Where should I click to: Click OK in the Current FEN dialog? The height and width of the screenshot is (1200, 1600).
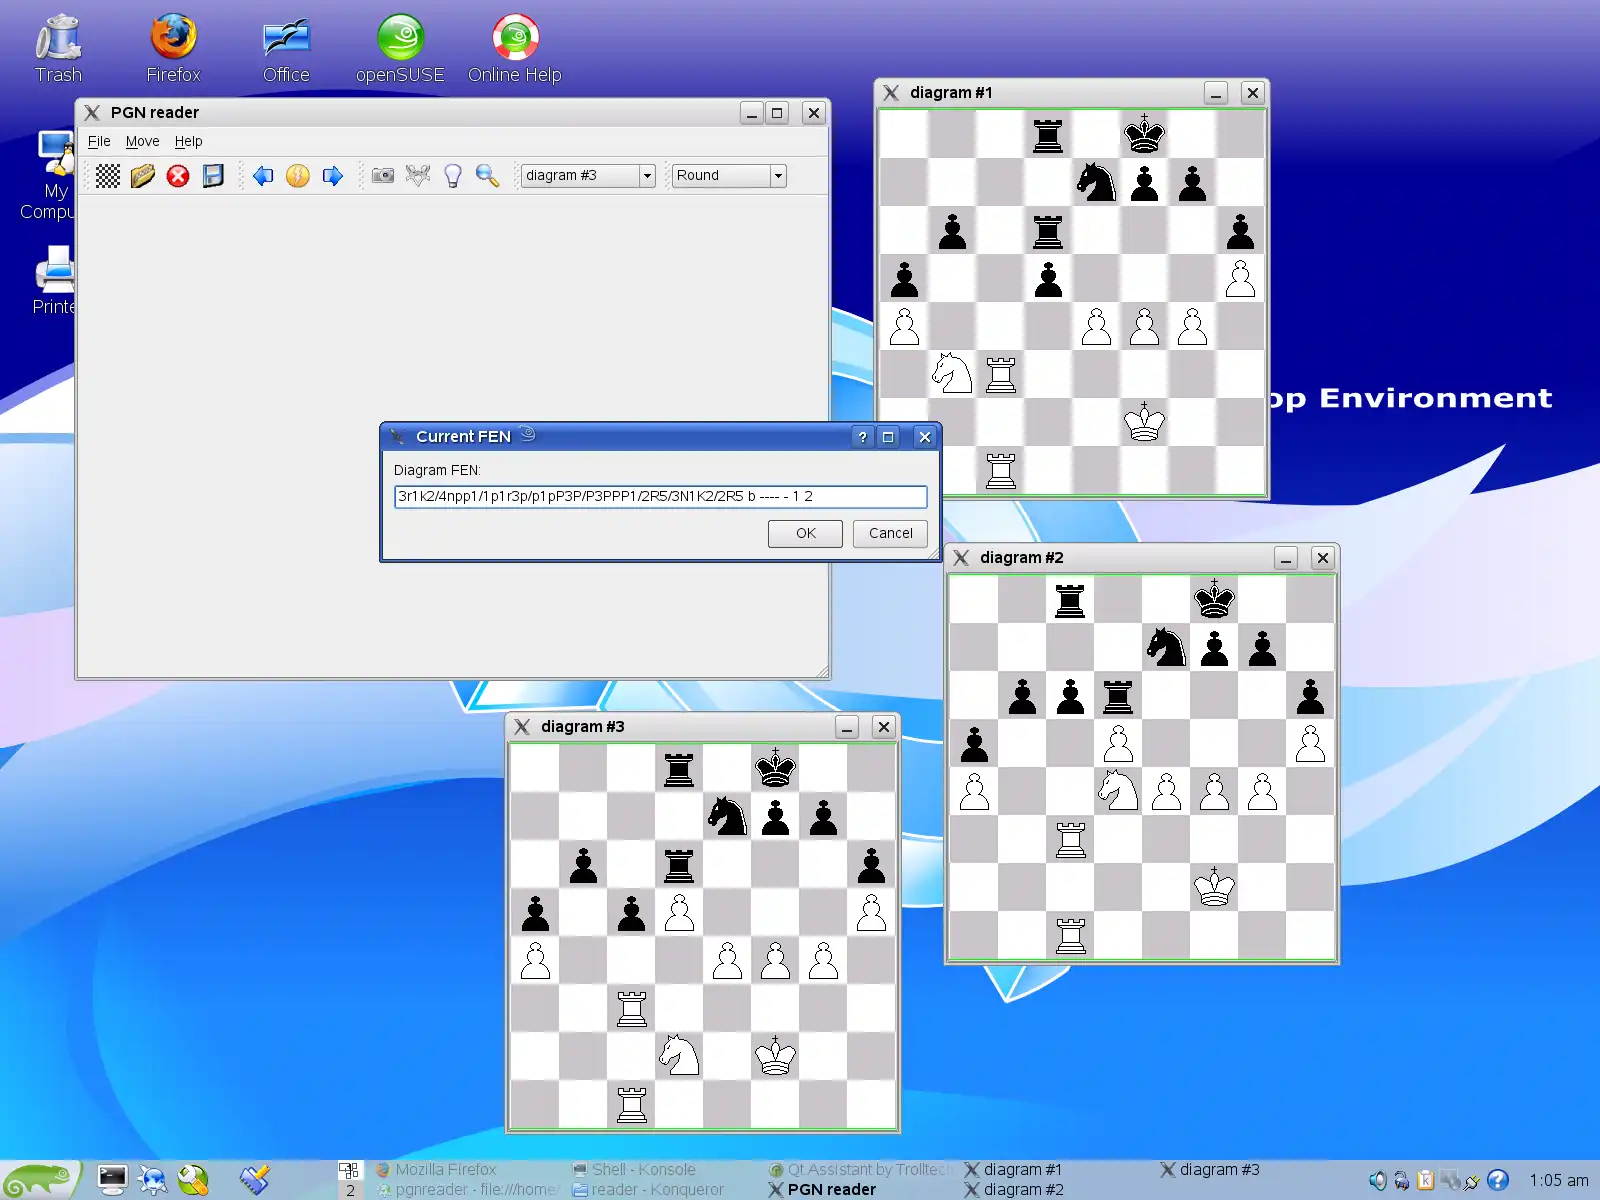806,534
